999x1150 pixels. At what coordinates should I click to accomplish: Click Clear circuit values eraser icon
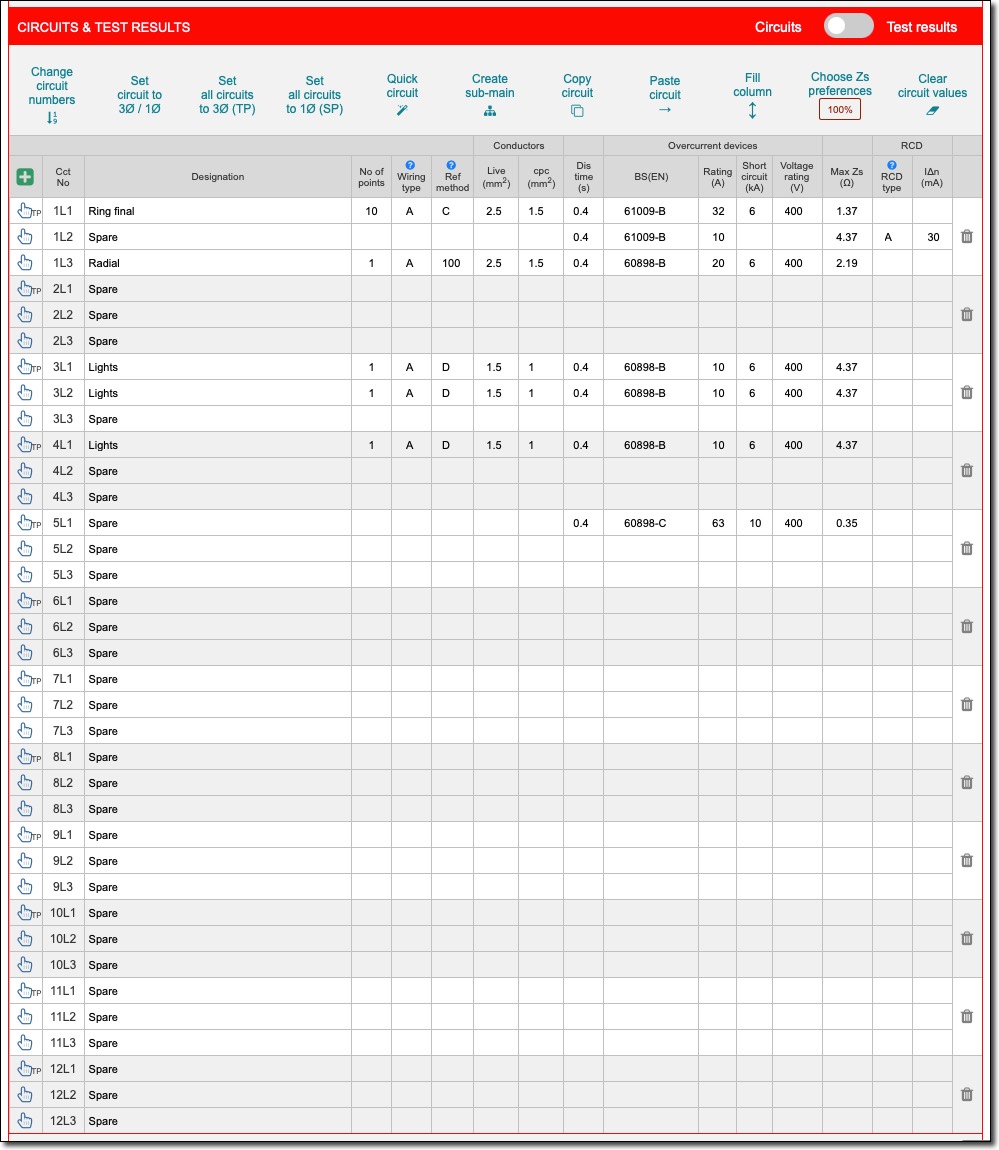coord(932,111)
